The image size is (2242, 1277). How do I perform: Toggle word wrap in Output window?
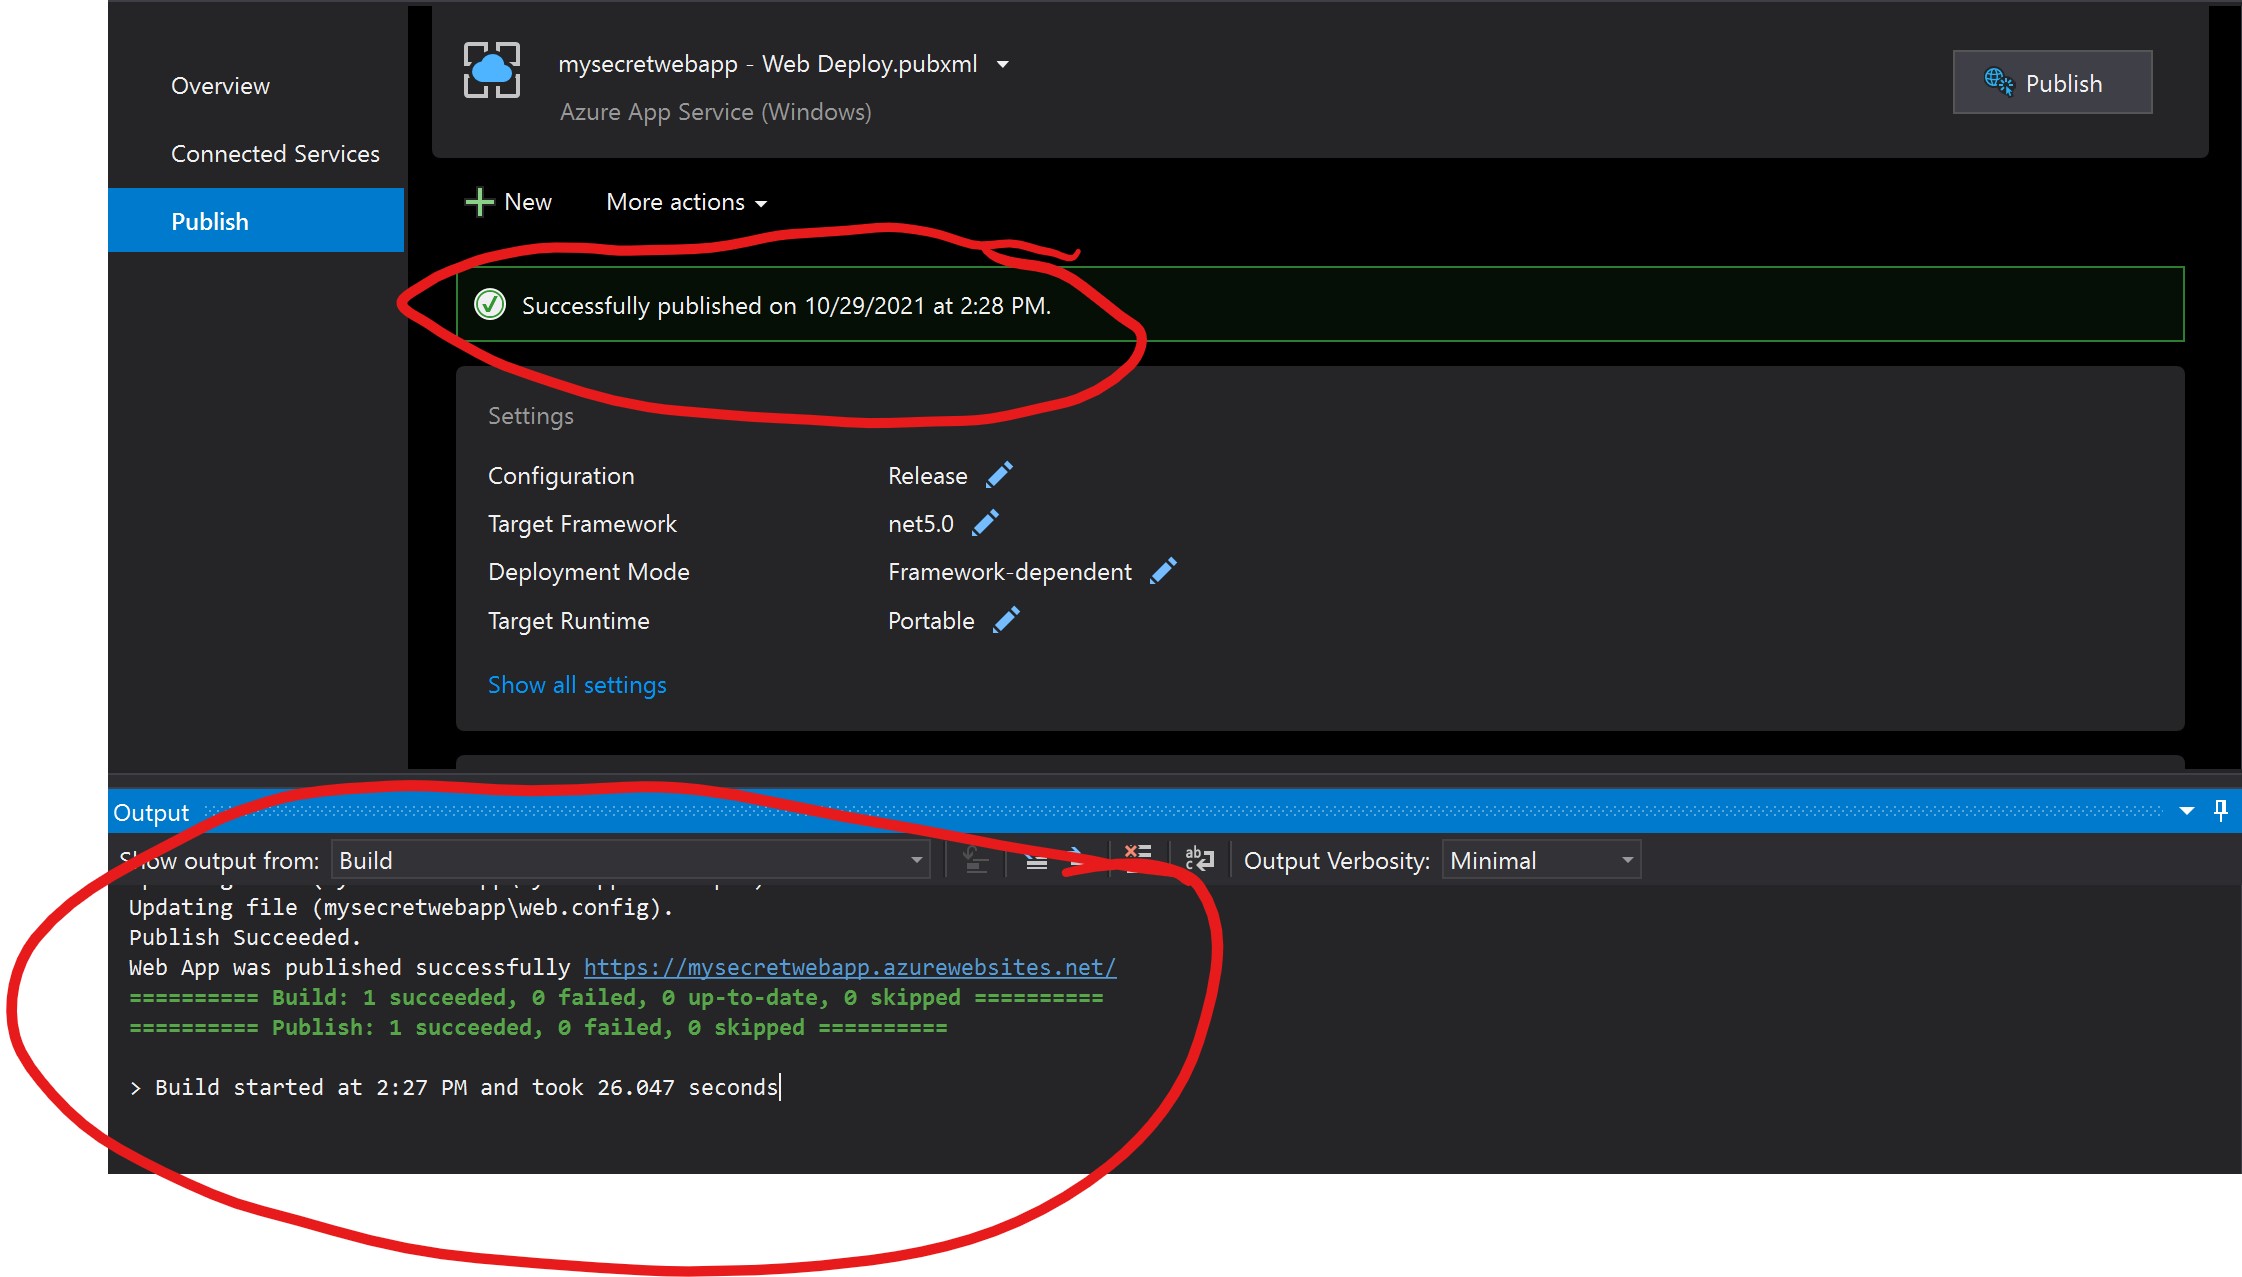(1199, 859)
